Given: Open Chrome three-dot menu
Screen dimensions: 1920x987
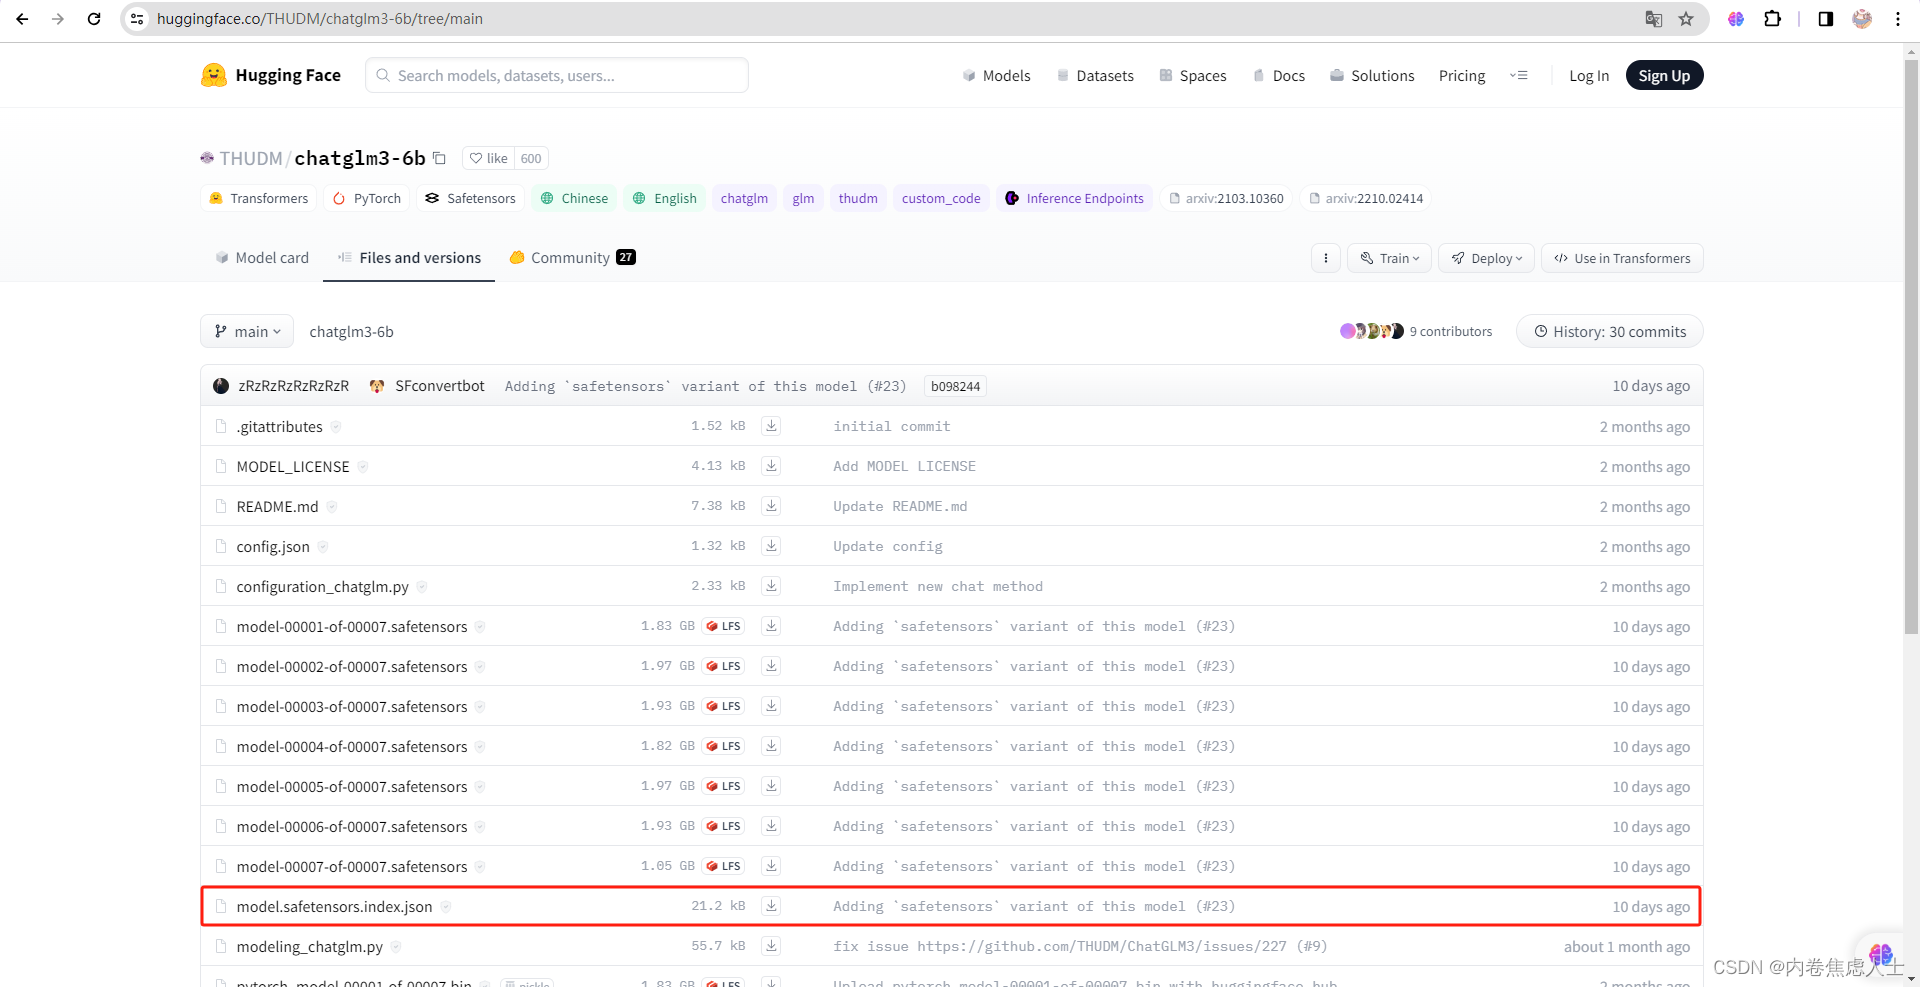Looking at the screenshot, I should [1898, 19].
